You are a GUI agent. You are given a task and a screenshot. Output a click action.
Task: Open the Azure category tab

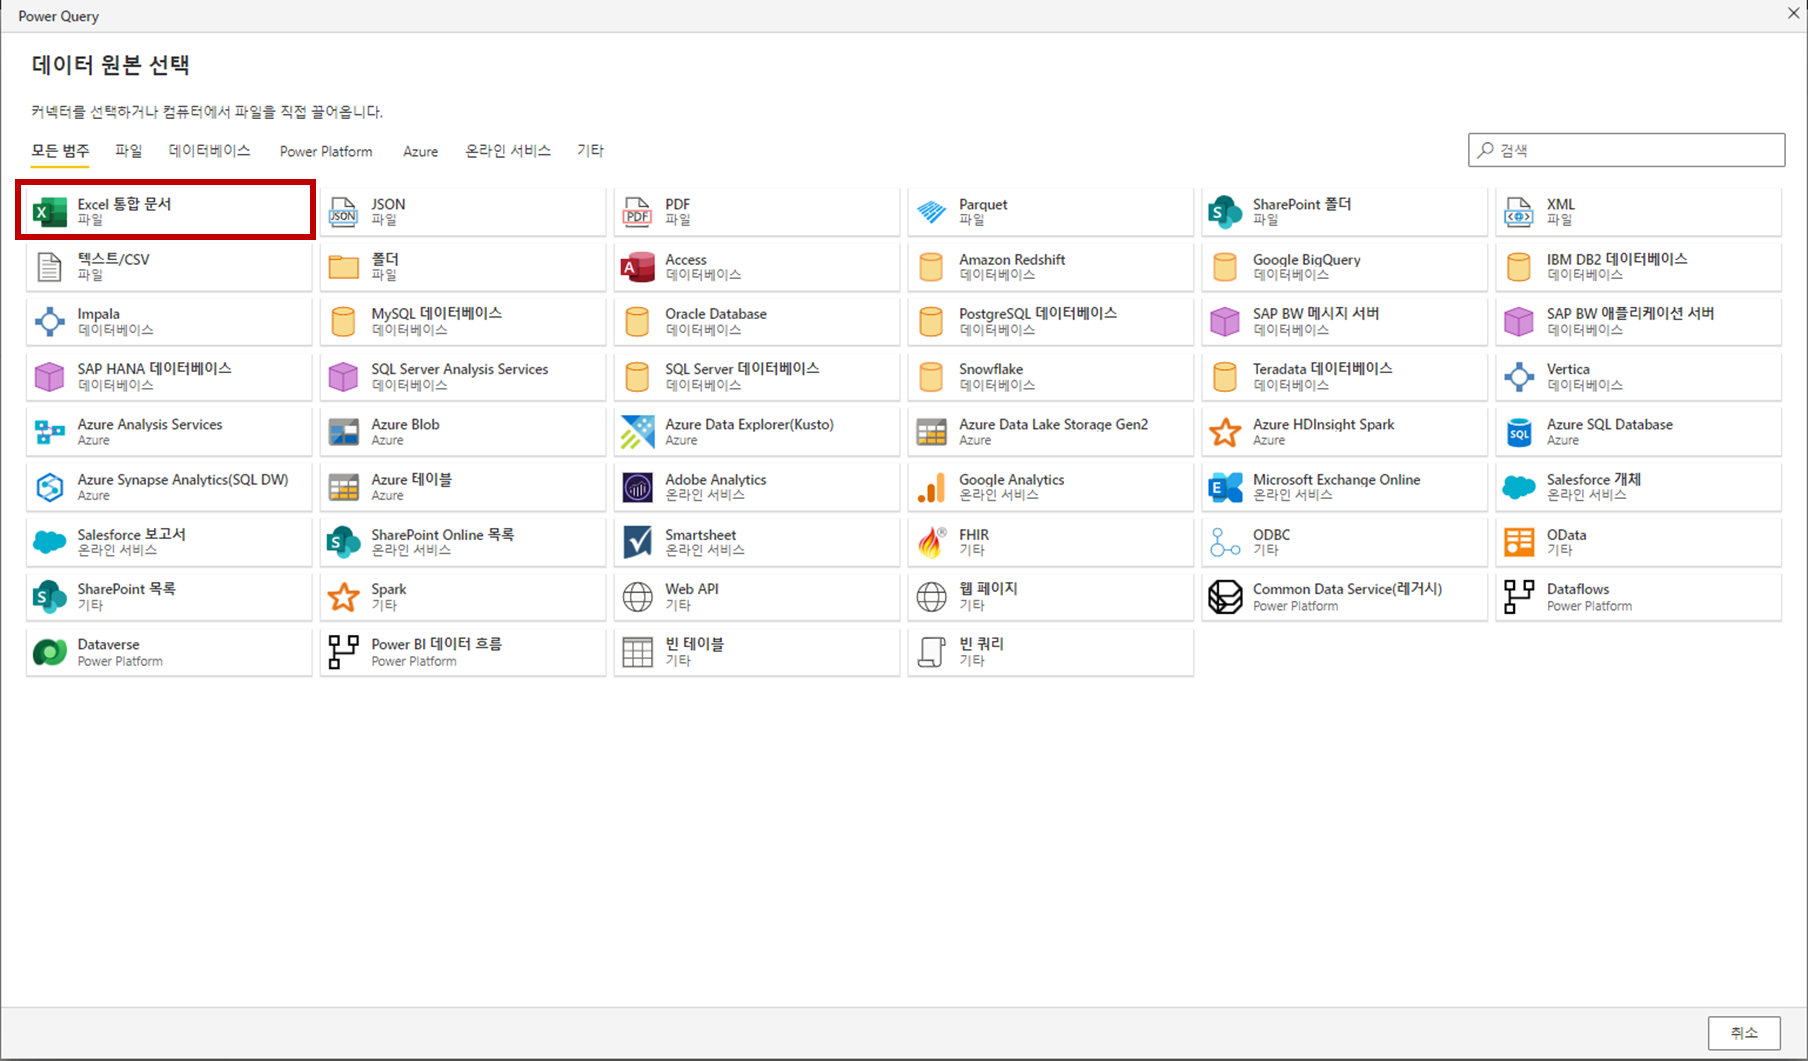point(420,151)
